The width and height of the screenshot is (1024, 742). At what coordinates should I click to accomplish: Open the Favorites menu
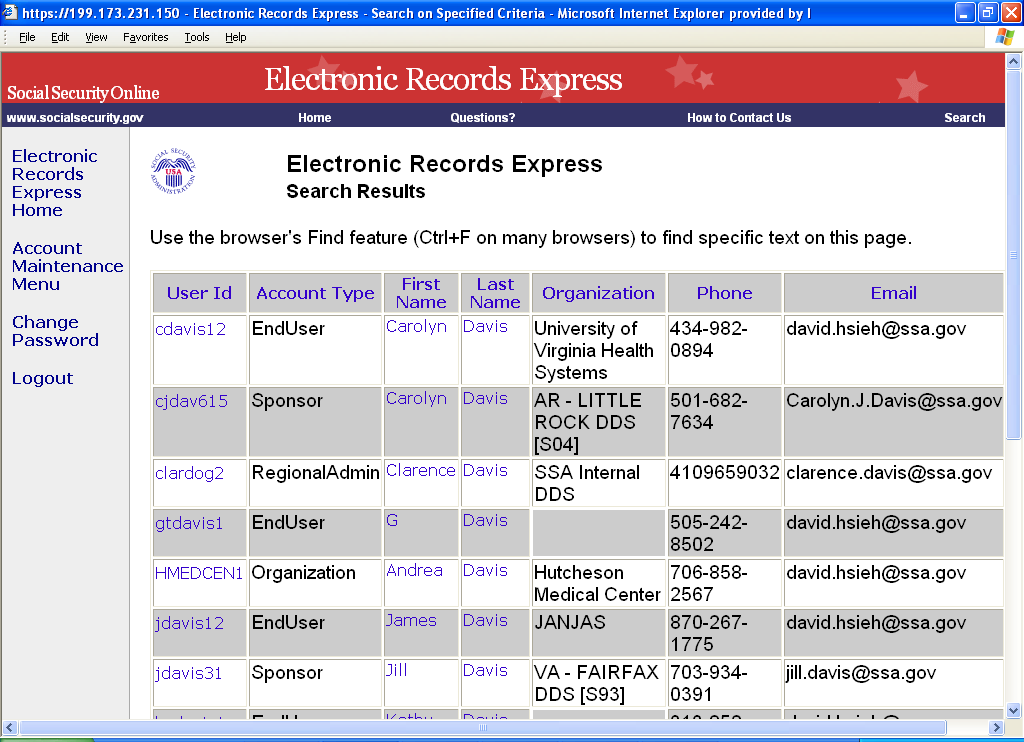146,37
